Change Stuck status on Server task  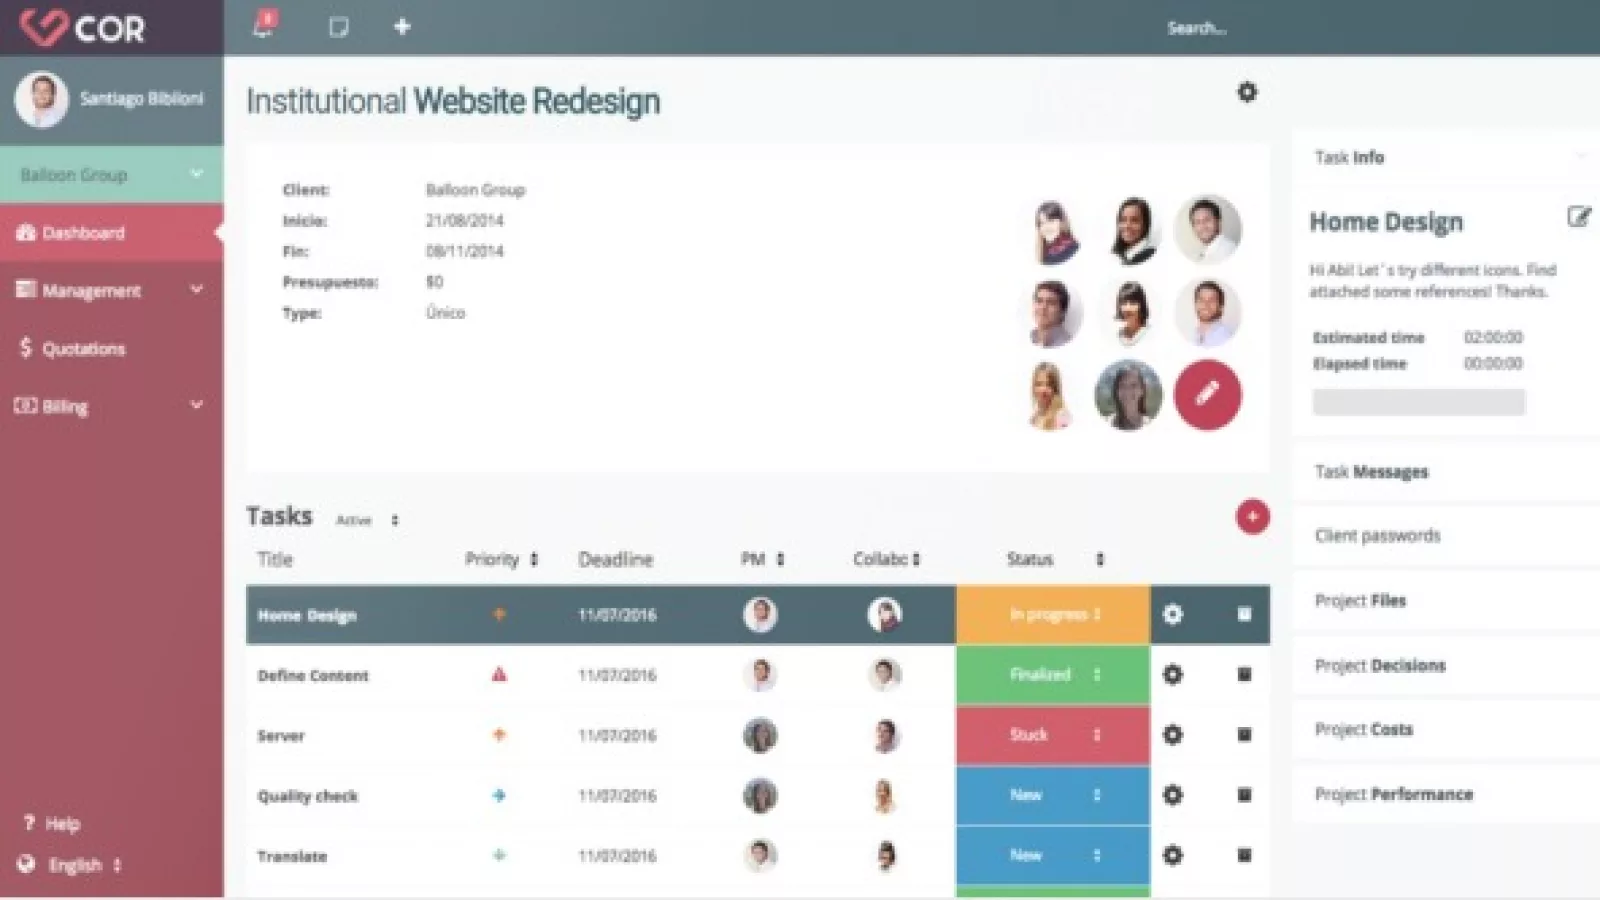[1052, 735]
